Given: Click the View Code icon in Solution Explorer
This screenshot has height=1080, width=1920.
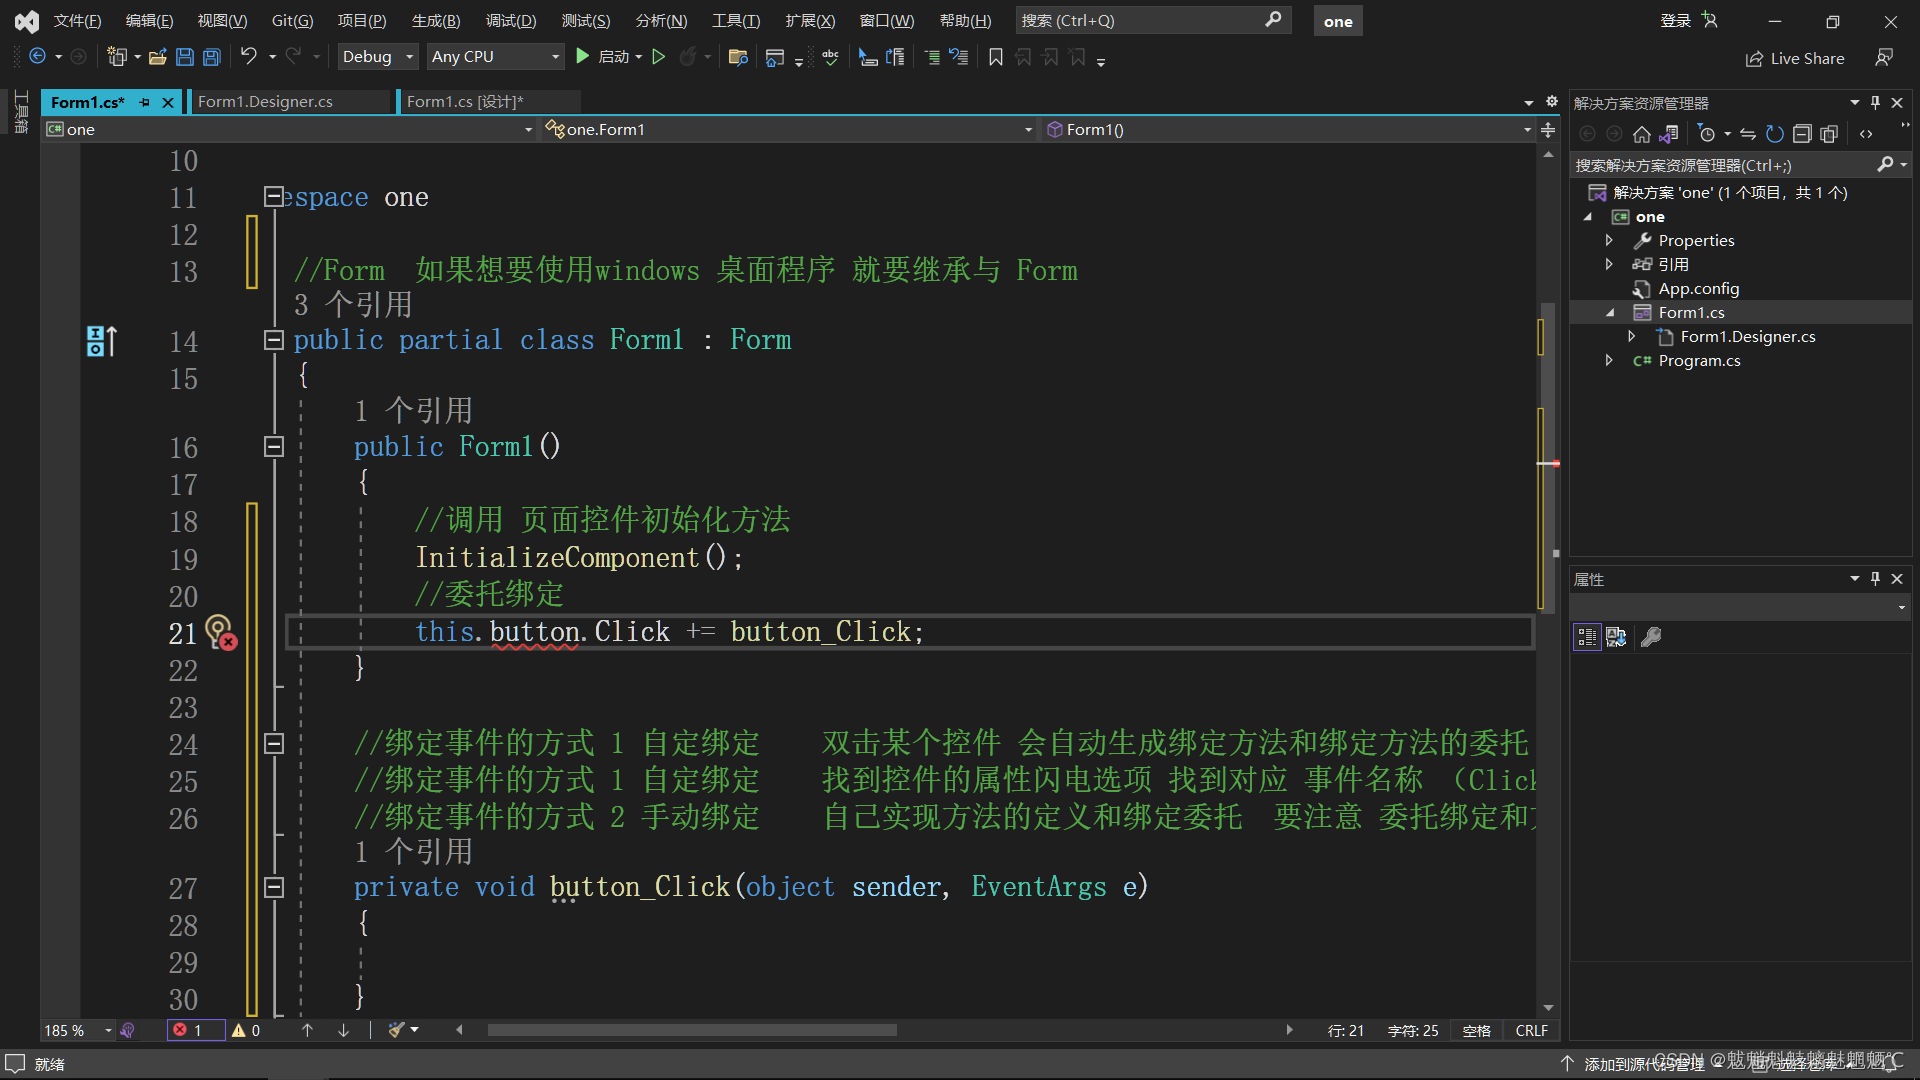Looking at the screenshot, I should 1866,133.
